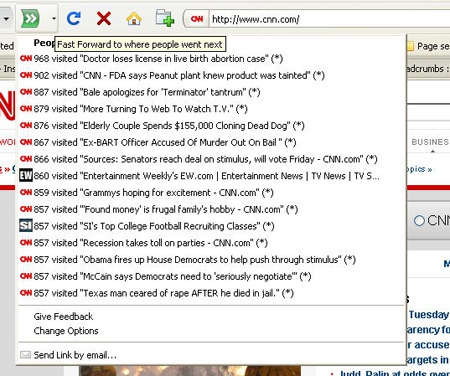
Task: Click the EW icon beside the 860 visited entry
Action: (x=26, y=175)
